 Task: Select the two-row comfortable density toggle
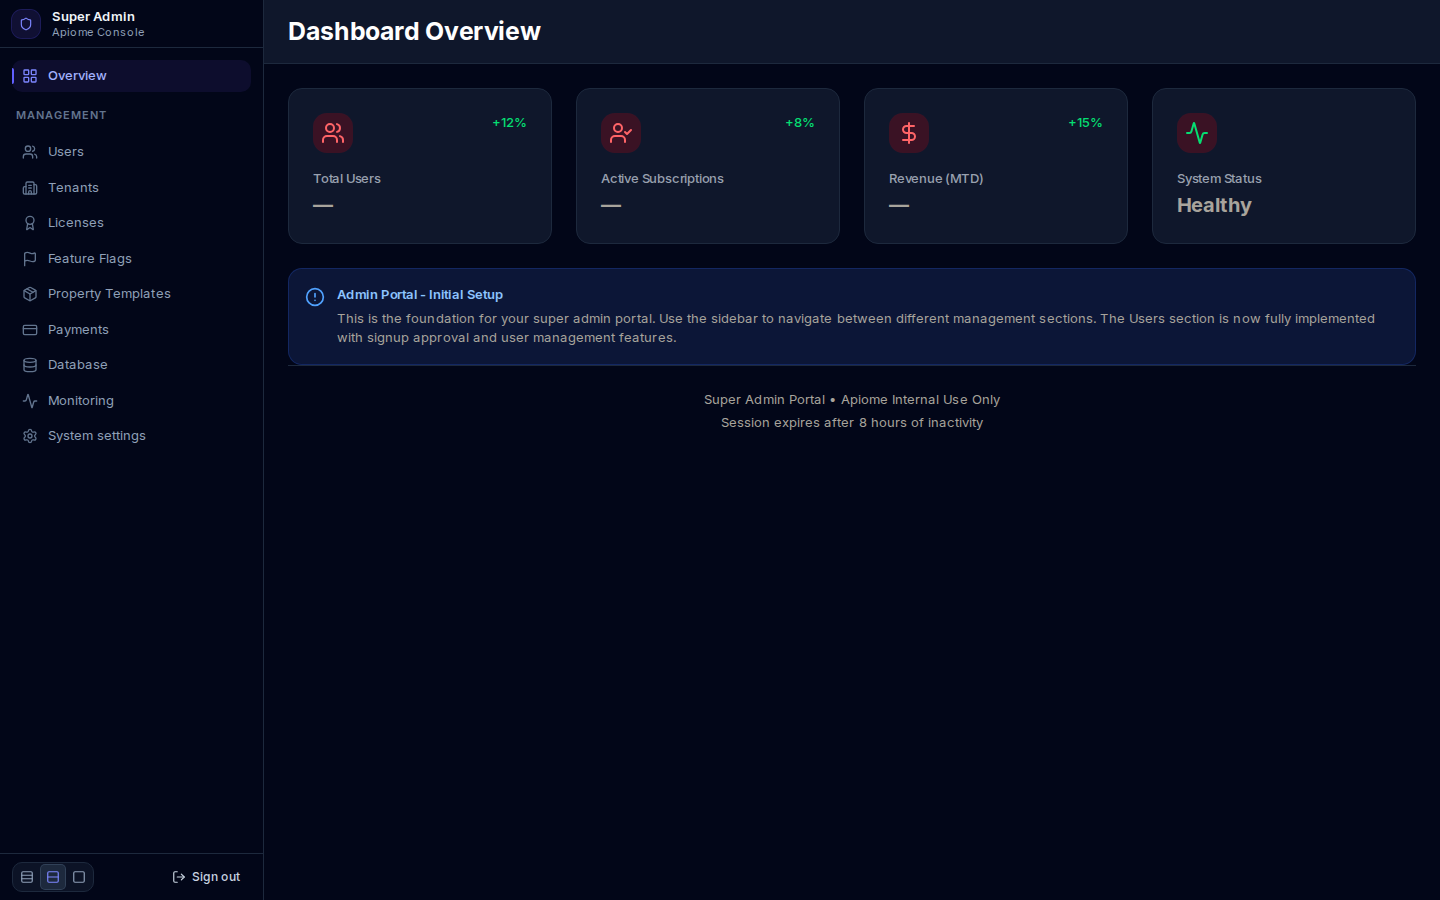(53, 877)
